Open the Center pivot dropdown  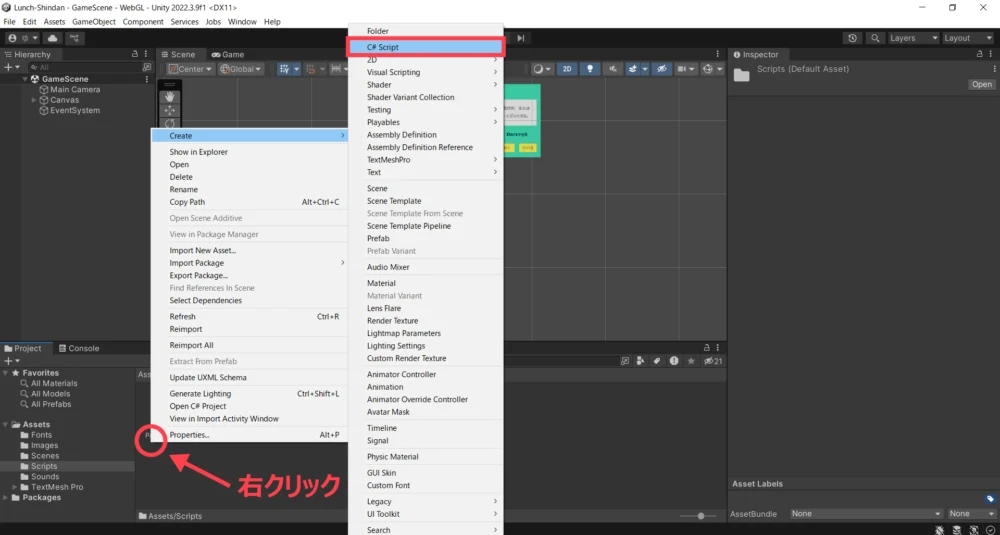click(x=190, y=69)
